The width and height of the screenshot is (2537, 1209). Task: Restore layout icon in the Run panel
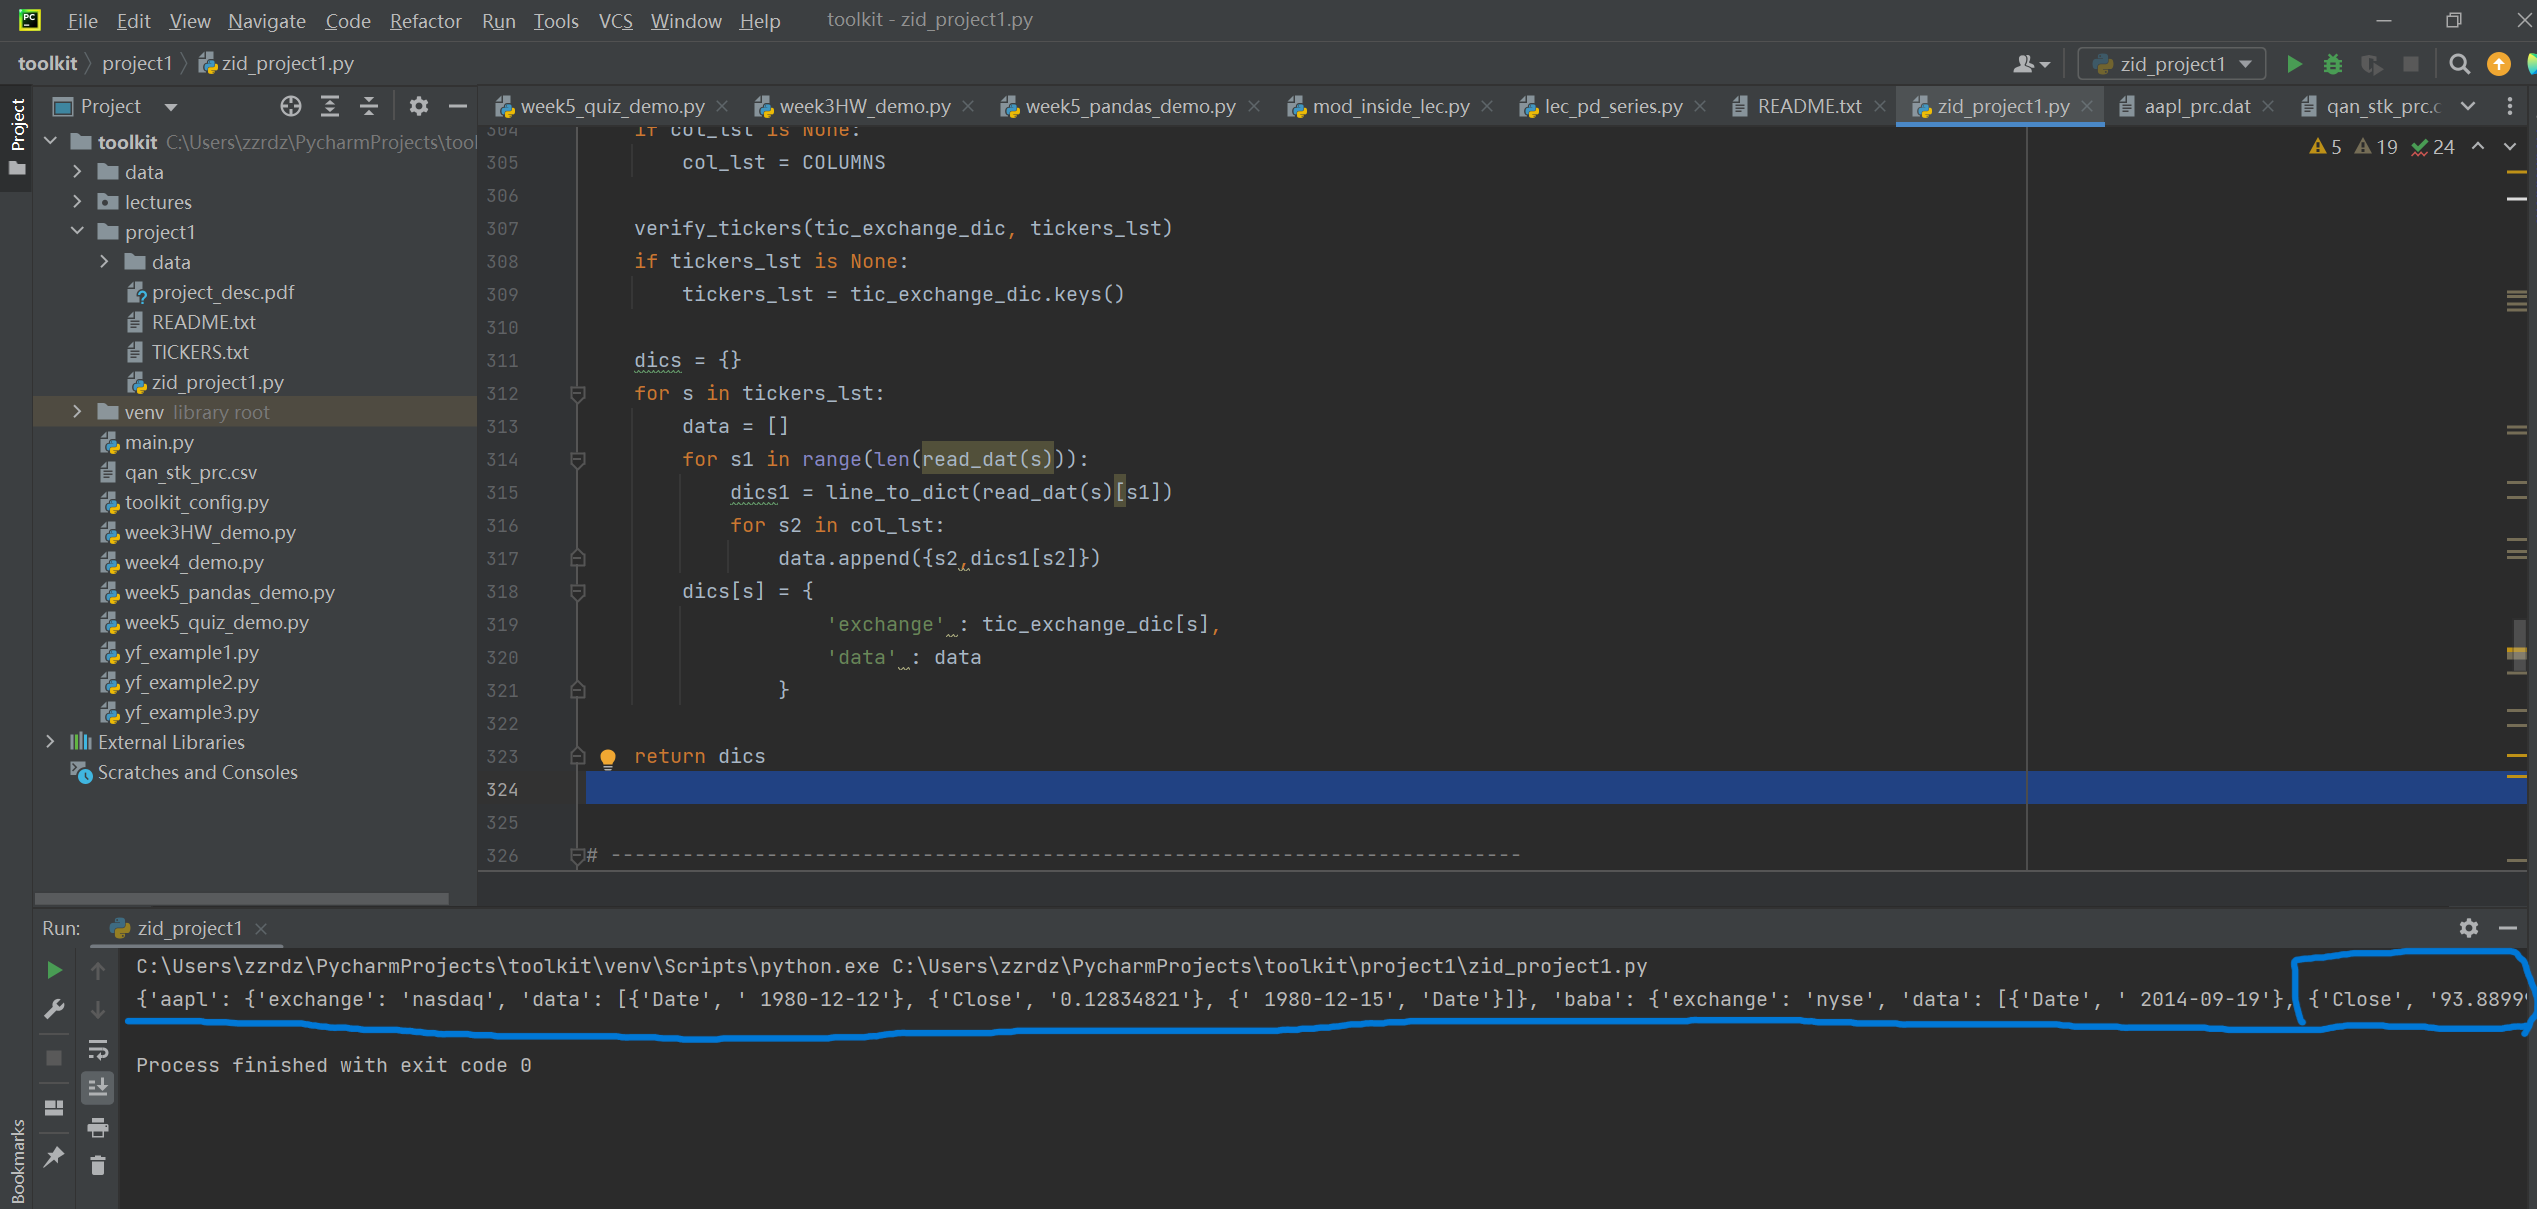(x=54, y=1107)
